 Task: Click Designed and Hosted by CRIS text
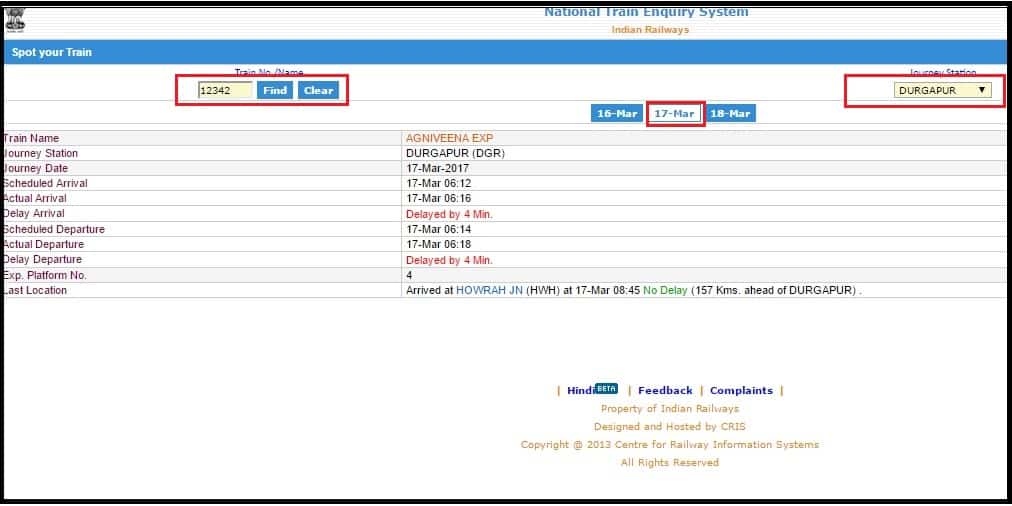tap(669, 427)
